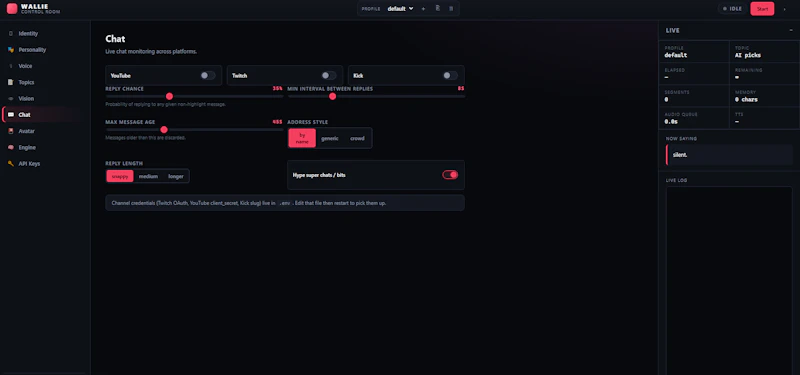Viewport: 800px width, 375px height.
Task: Click 'Live chat monitoring across platforms.' text
Action: point(151,52)
